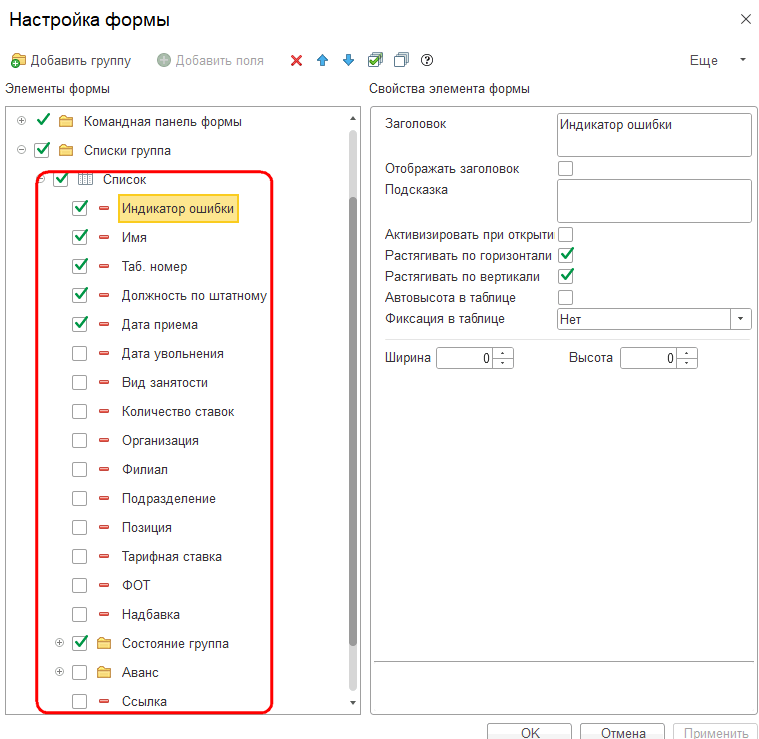Uncheck Должность по штатному checkbox

click(80, 295)
